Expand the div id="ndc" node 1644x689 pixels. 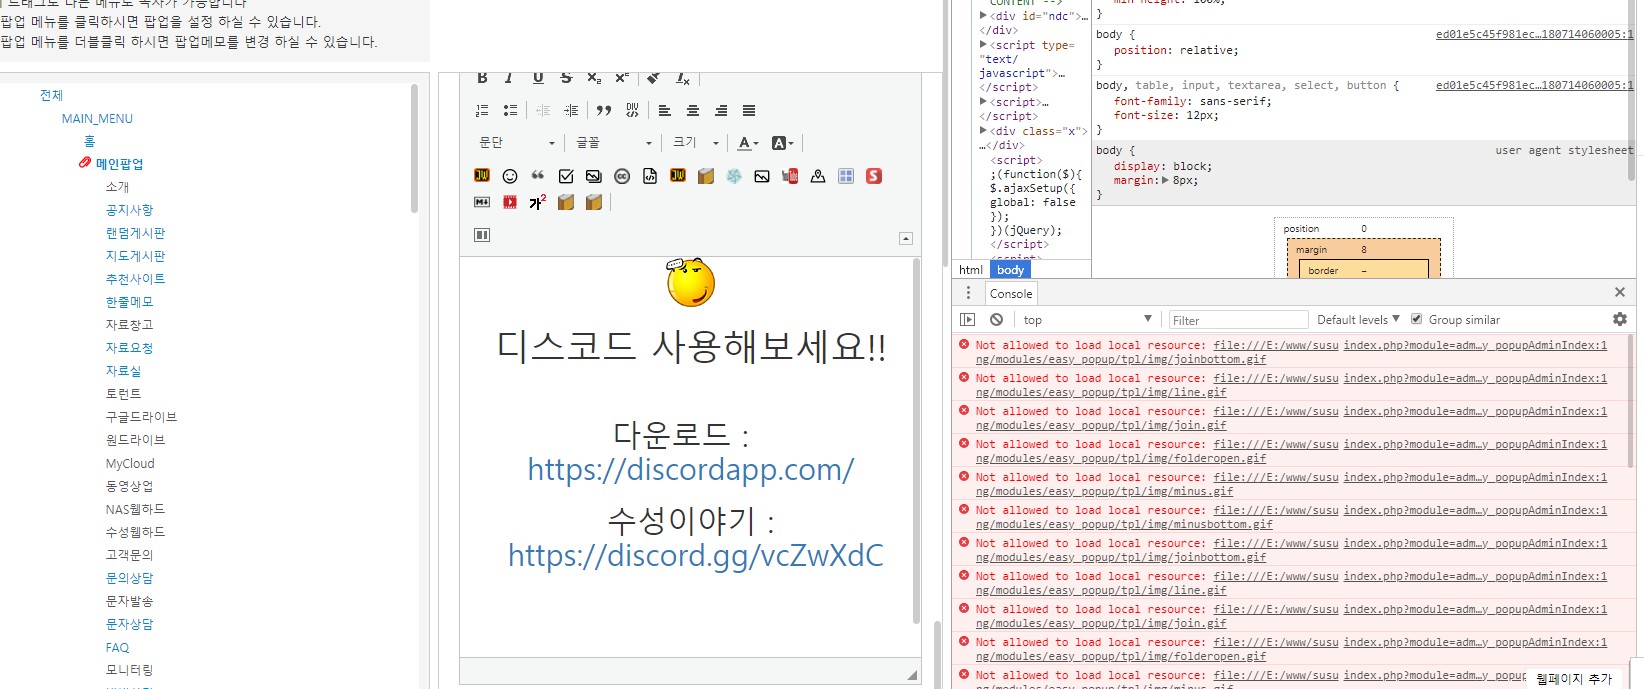coord(983,16)
